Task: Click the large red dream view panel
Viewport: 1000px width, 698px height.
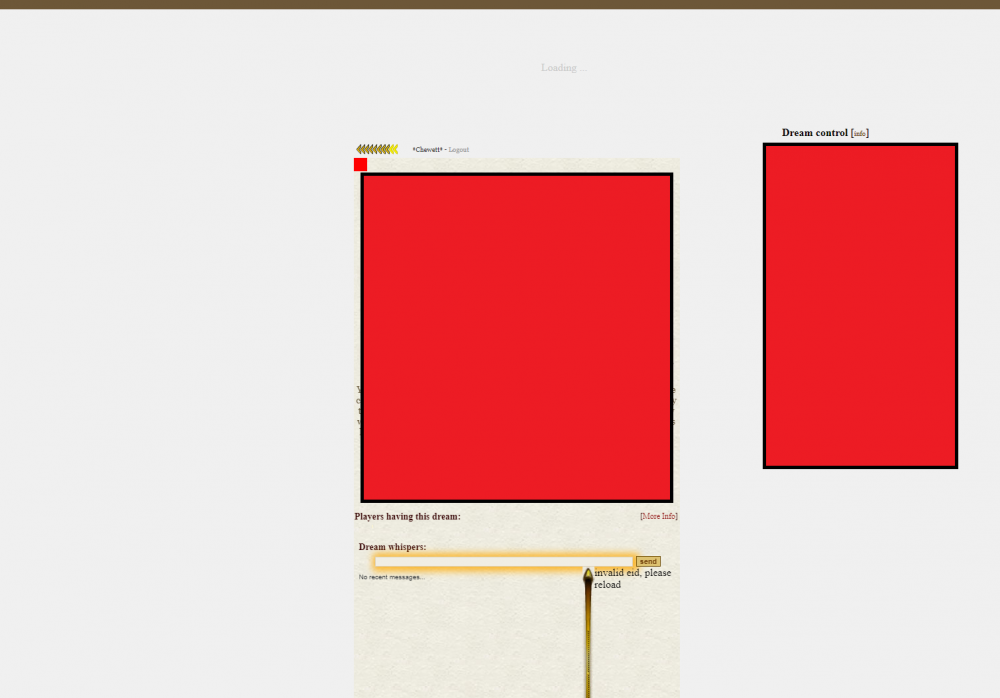Action: point(516,337)
